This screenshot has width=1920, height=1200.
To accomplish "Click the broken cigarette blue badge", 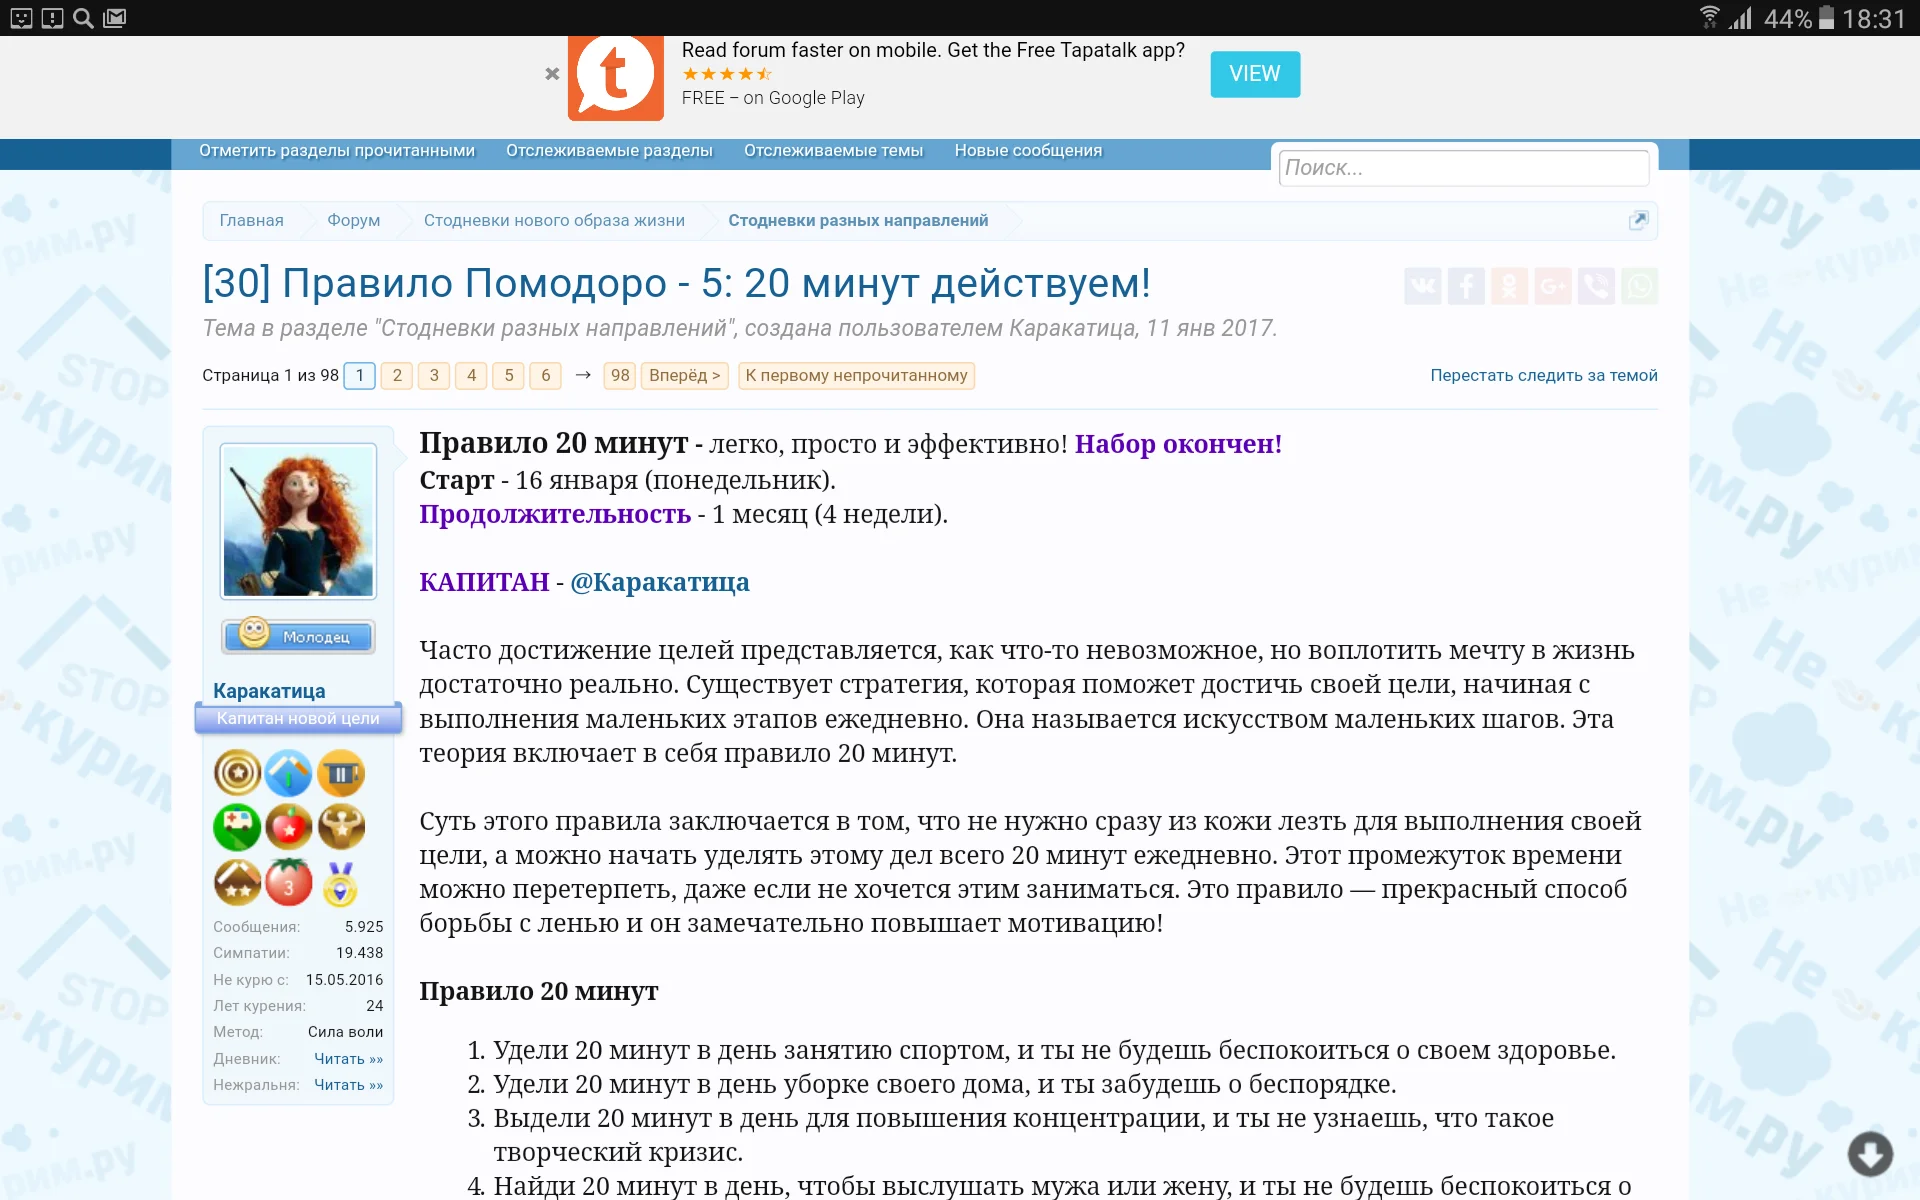I will 289,772.
